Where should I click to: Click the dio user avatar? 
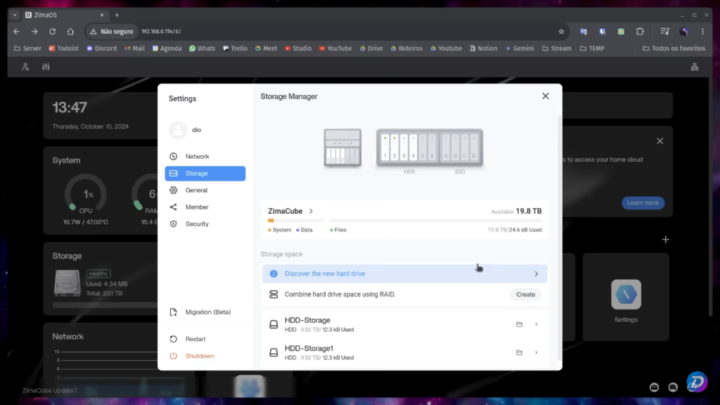178,129
